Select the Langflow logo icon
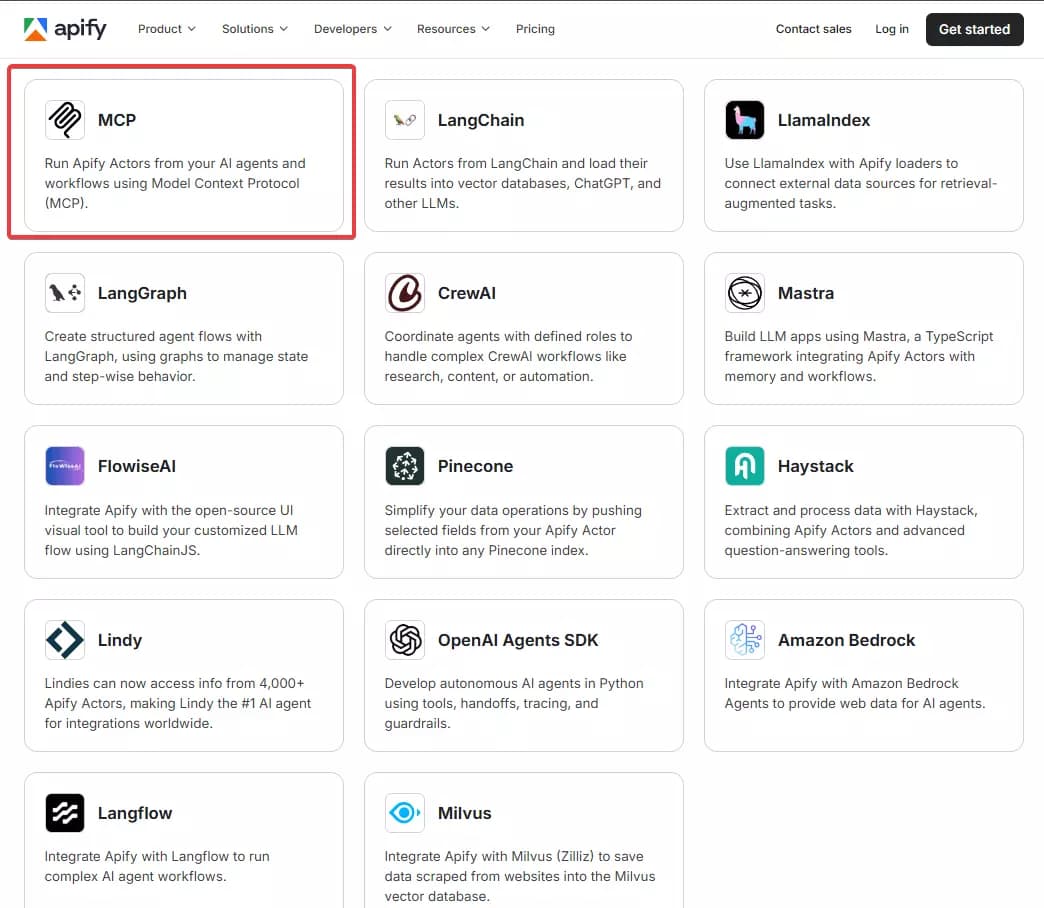1044x908 pixels. (x=64, y=813)
